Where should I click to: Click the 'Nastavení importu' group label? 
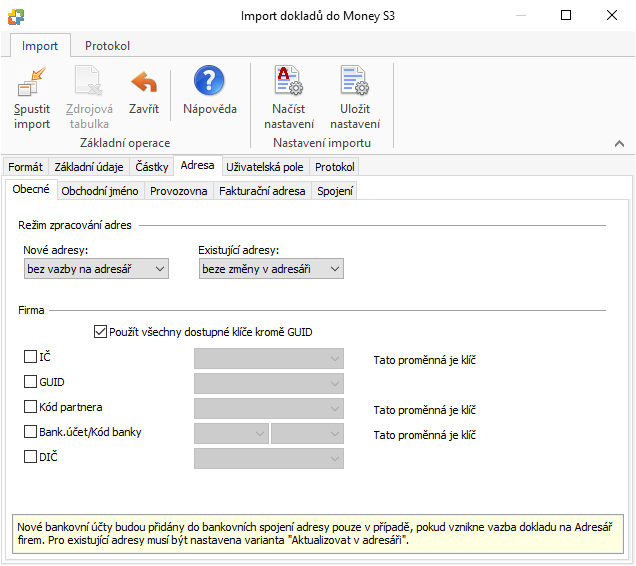coord(322,143)
